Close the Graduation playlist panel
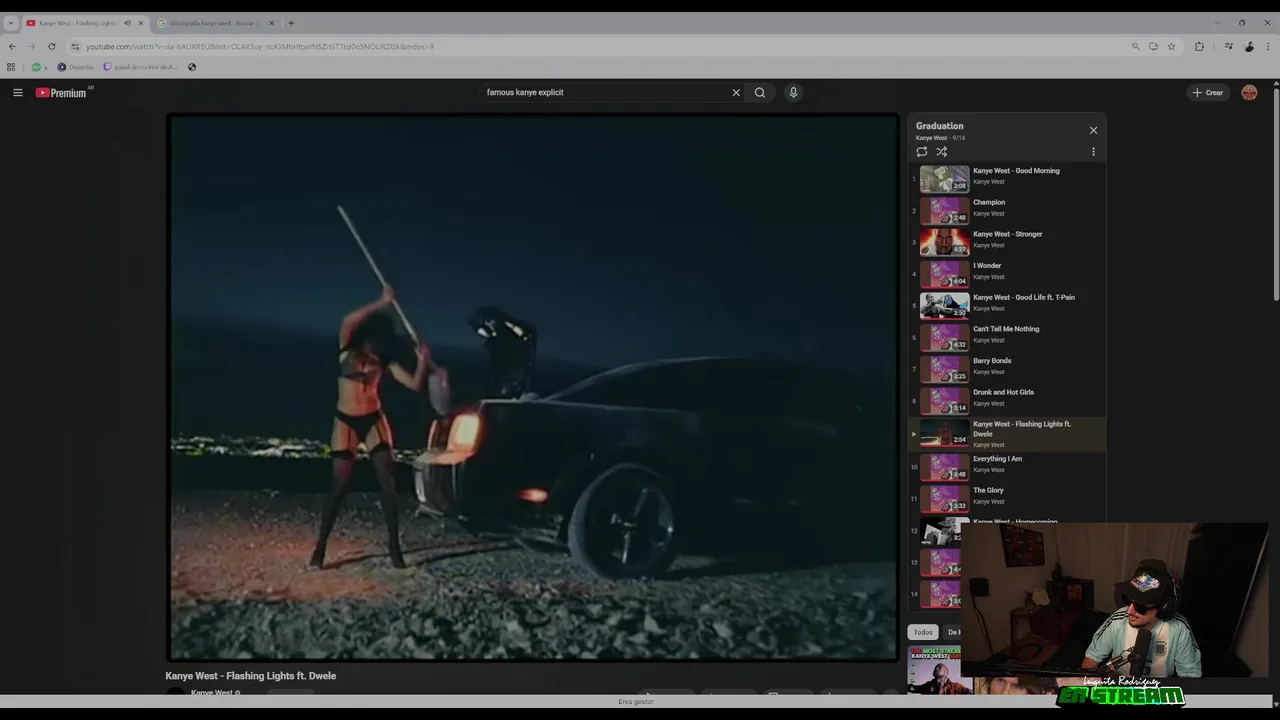This screenshot has height=720, width=1280. point(1093,130)
